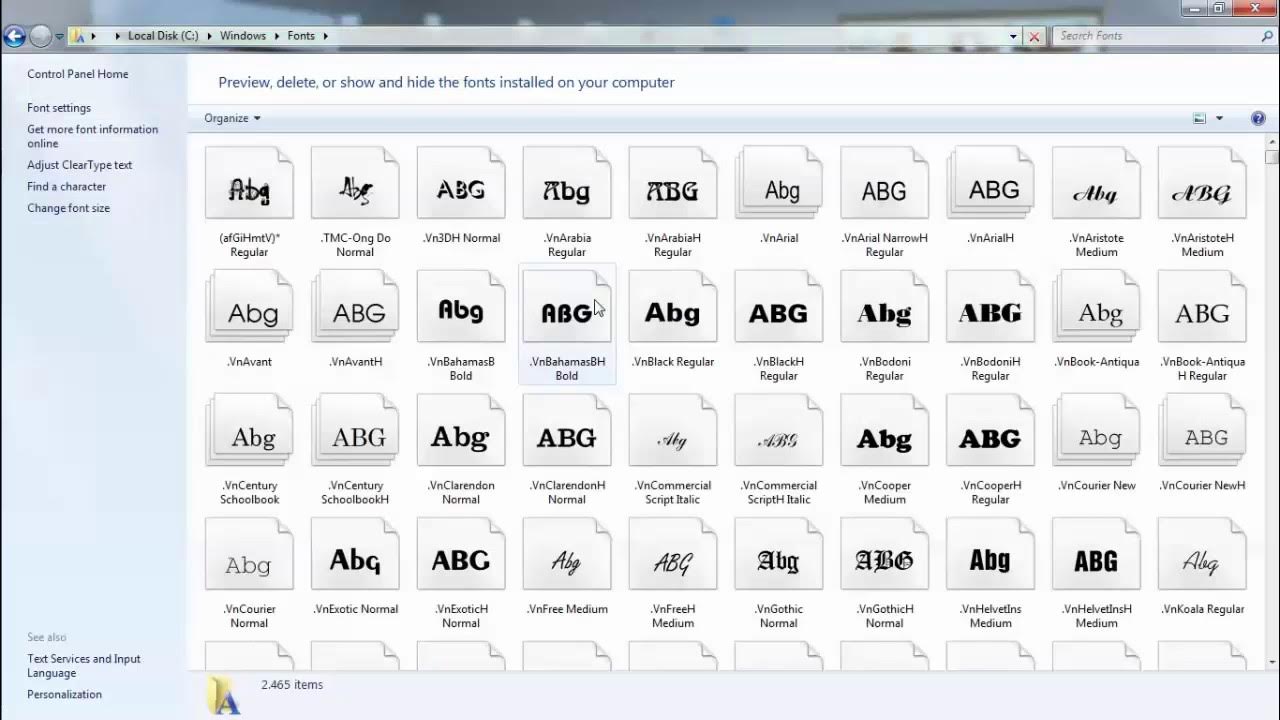Viewport: 1280px width, 720px height.
Task: Select the .VnGothic Normal font icon
Action: point(779,554)
